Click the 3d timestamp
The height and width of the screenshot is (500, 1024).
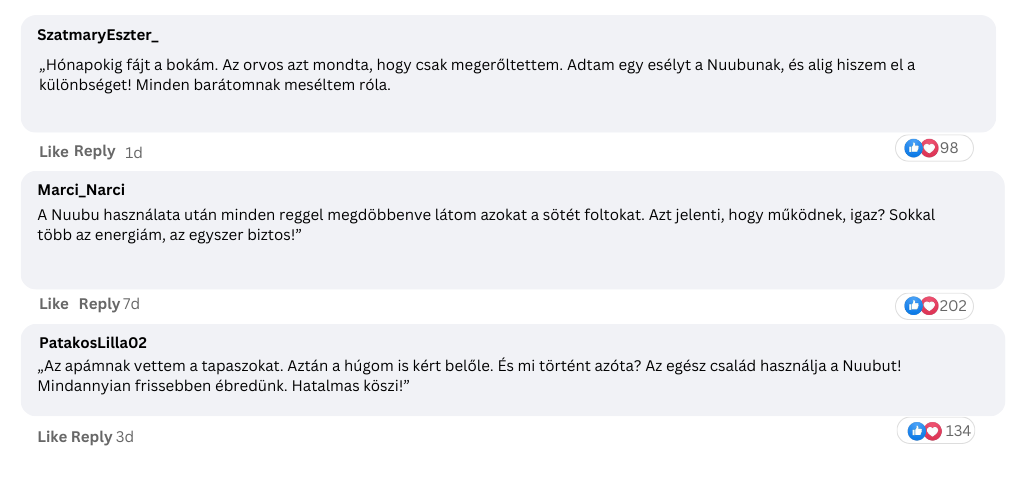click(125, 437)
